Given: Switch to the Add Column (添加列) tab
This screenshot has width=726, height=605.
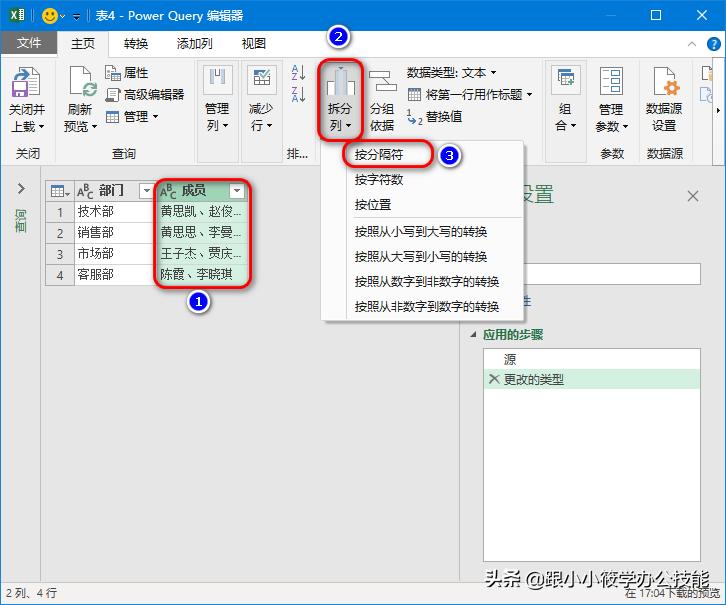Looking at the screenshot, I should click(x=194, y=44).
